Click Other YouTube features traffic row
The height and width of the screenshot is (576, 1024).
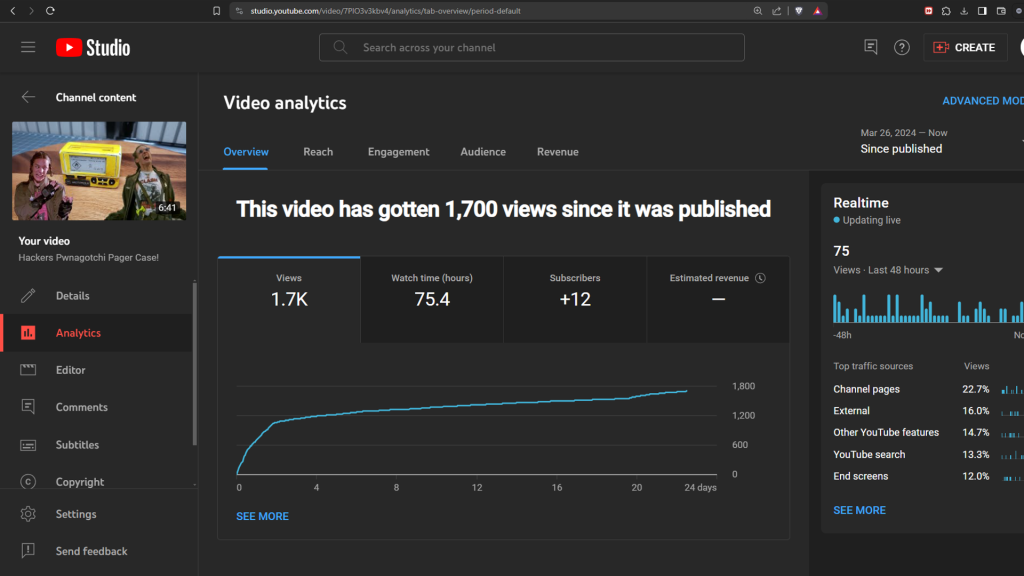click(927, 432)
